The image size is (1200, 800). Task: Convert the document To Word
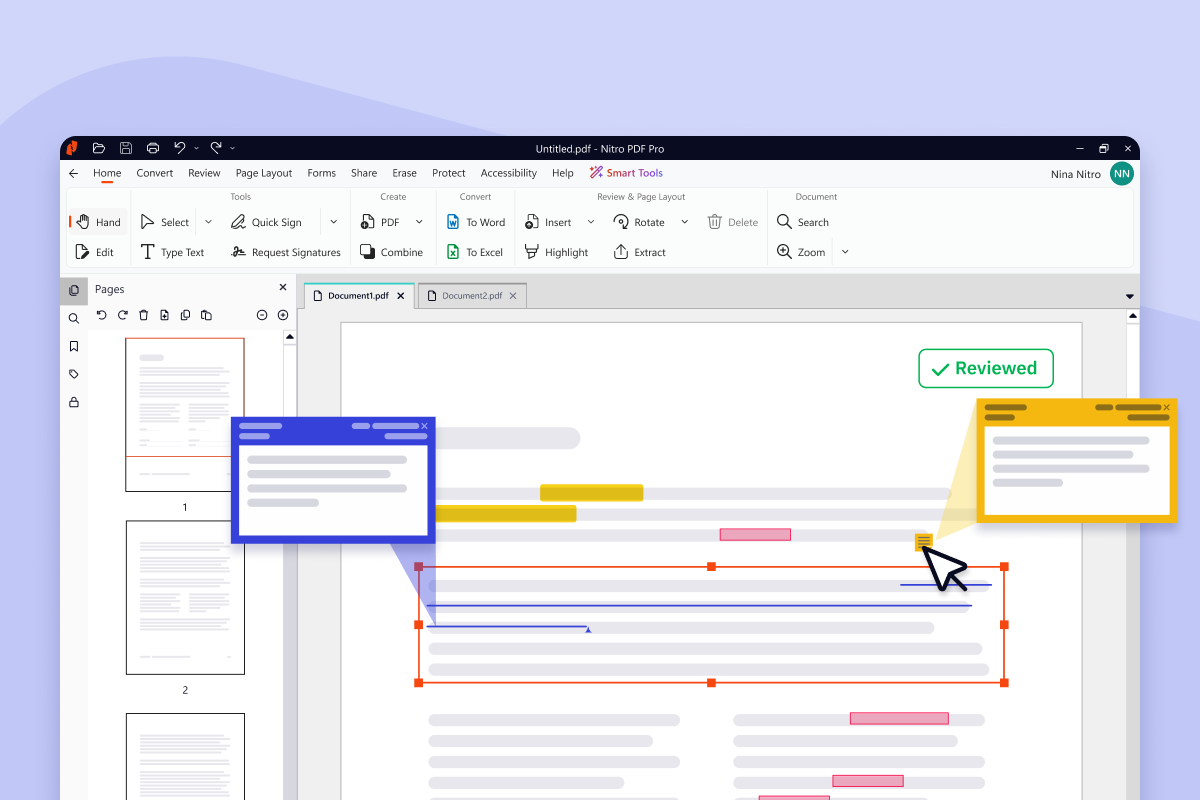click(476, 222)
